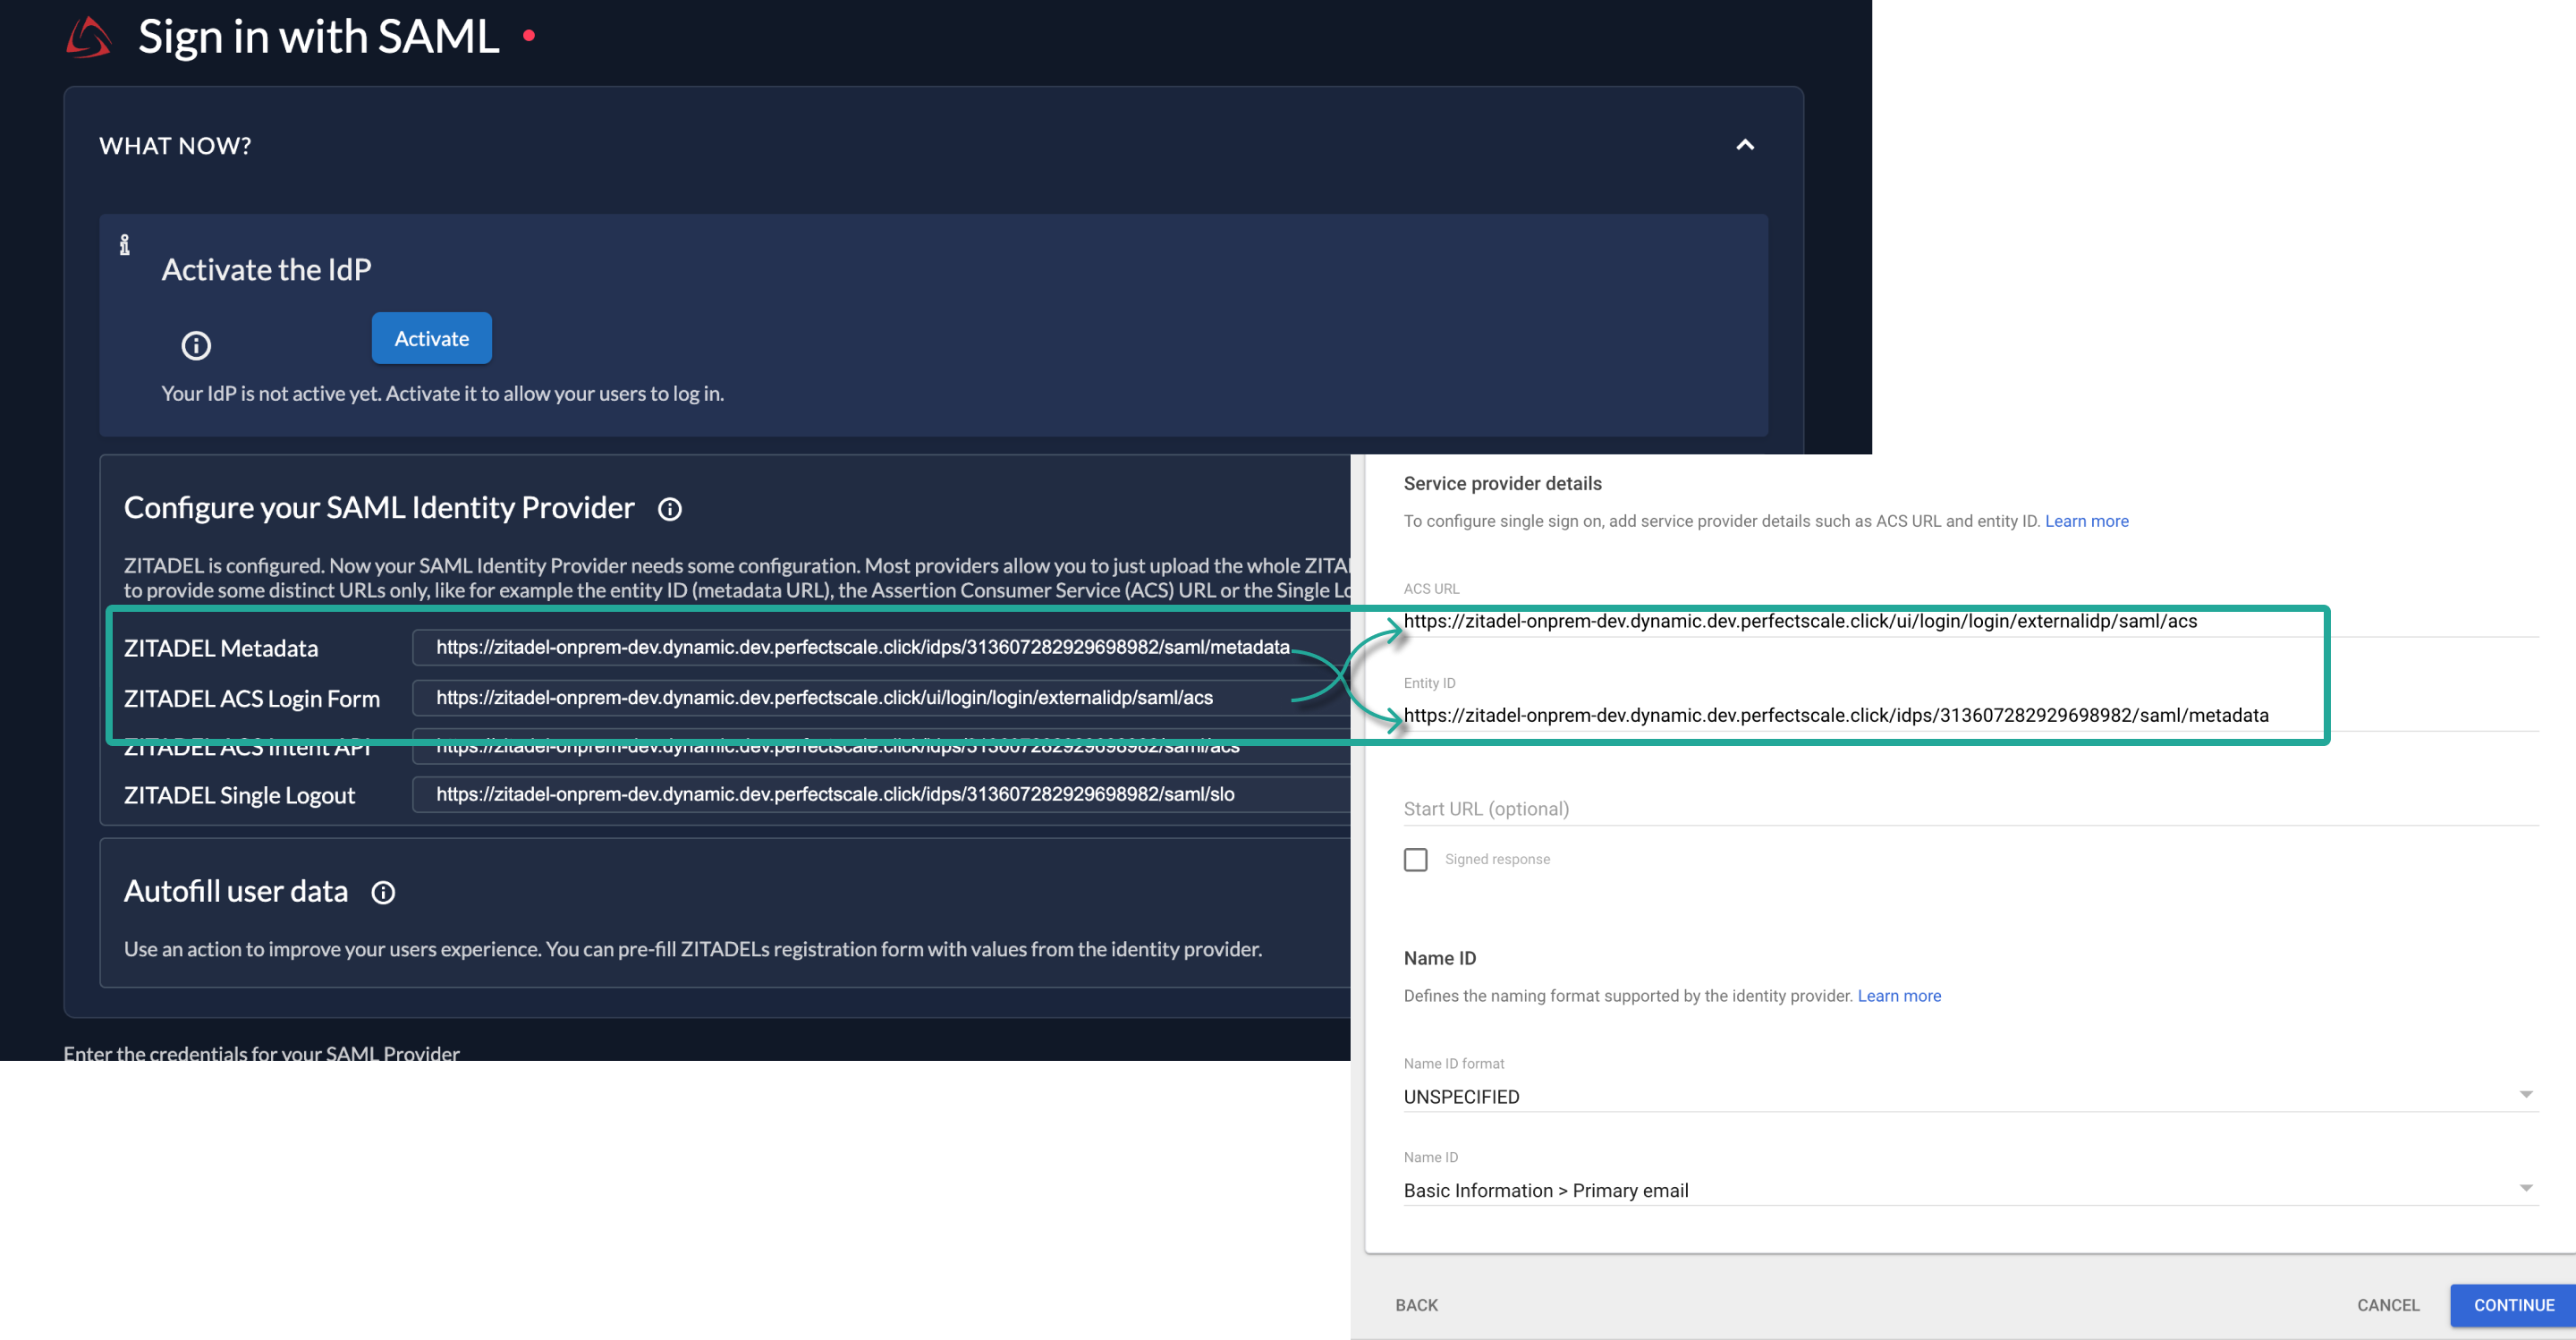This screenshot has width=2576, height=1340.
Task: Select the ZITADEL ACS Login Form URL field
Action: 880,697
